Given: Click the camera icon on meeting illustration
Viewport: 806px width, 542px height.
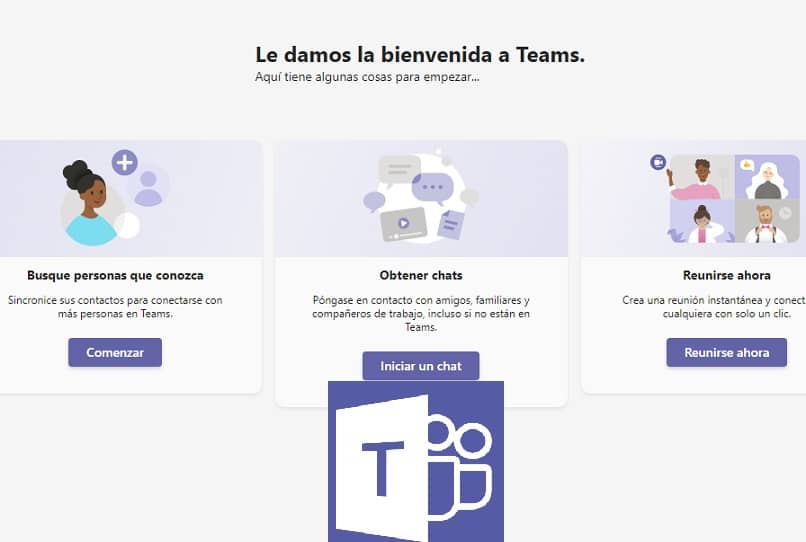Looking at the screenshot, I should point(658,162).
